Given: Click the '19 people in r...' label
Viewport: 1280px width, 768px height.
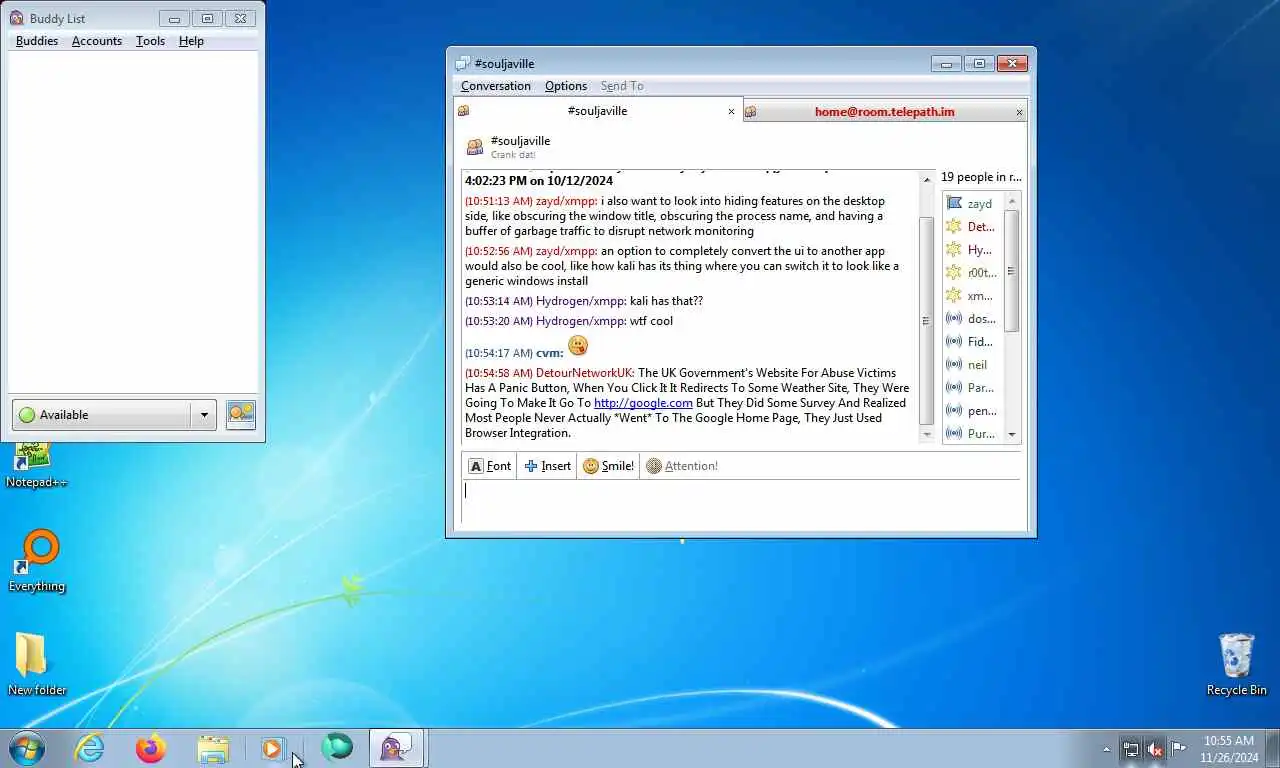Looking at the screenshot, I should pos(981,177).
